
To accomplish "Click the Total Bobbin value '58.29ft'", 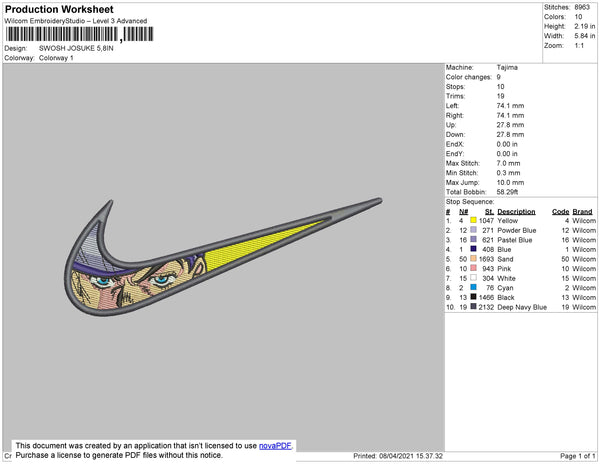I will [507, 192].
